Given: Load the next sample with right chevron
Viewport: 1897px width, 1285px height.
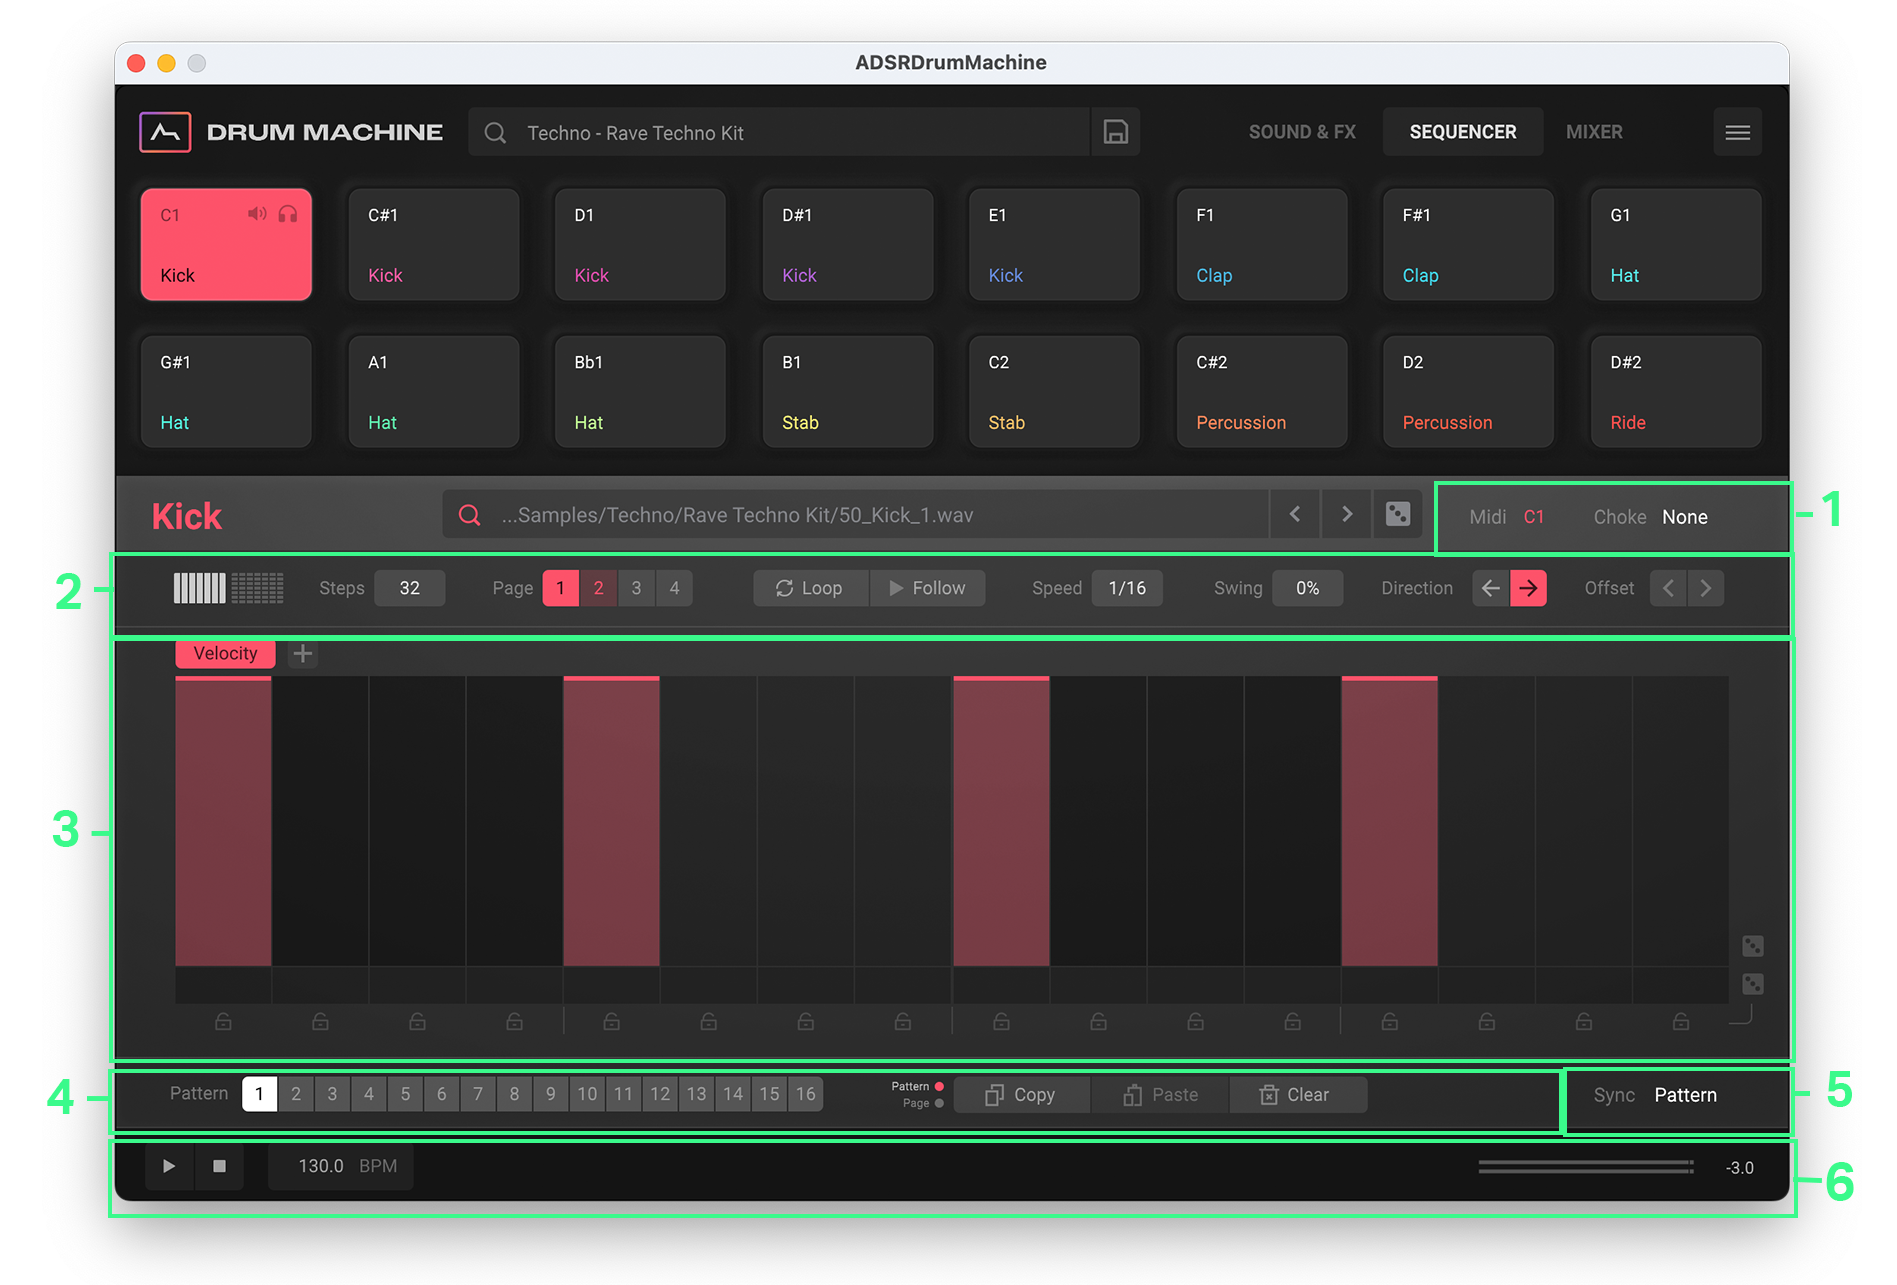Looking at the screenshot, I should [x=1347, y=515].
